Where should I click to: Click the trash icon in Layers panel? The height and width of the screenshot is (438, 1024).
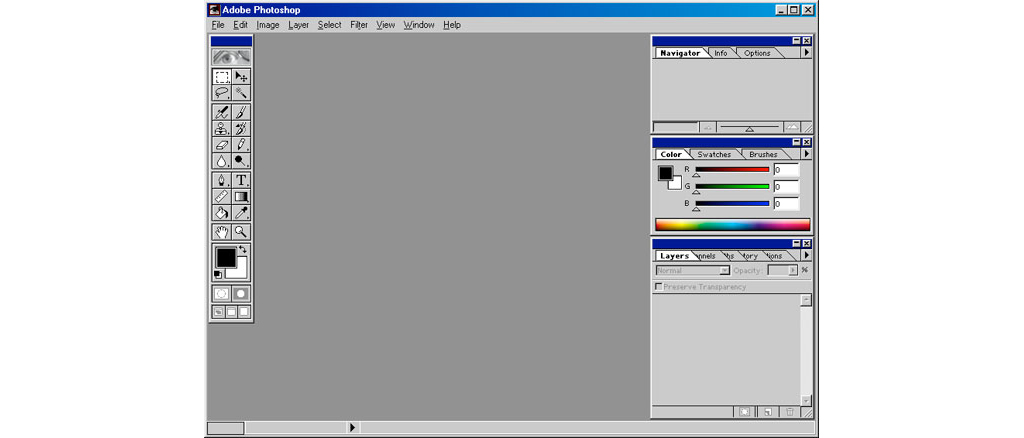click(x=790, y=412)
